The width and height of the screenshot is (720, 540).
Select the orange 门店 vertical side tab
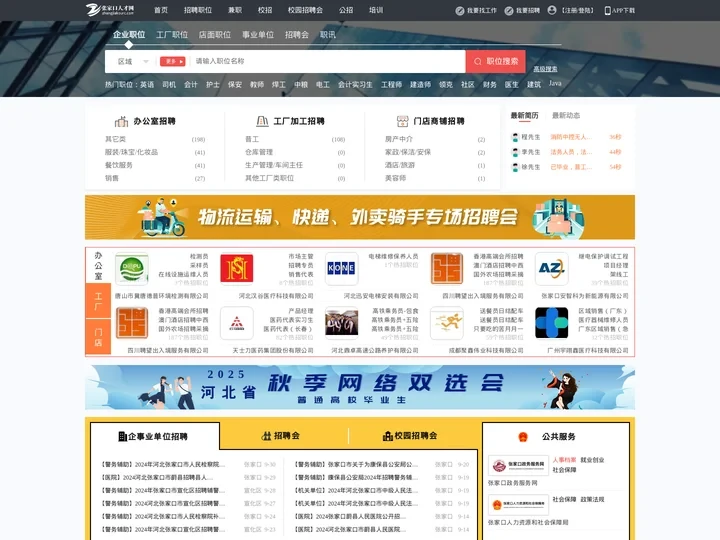[x=98, y=337]
